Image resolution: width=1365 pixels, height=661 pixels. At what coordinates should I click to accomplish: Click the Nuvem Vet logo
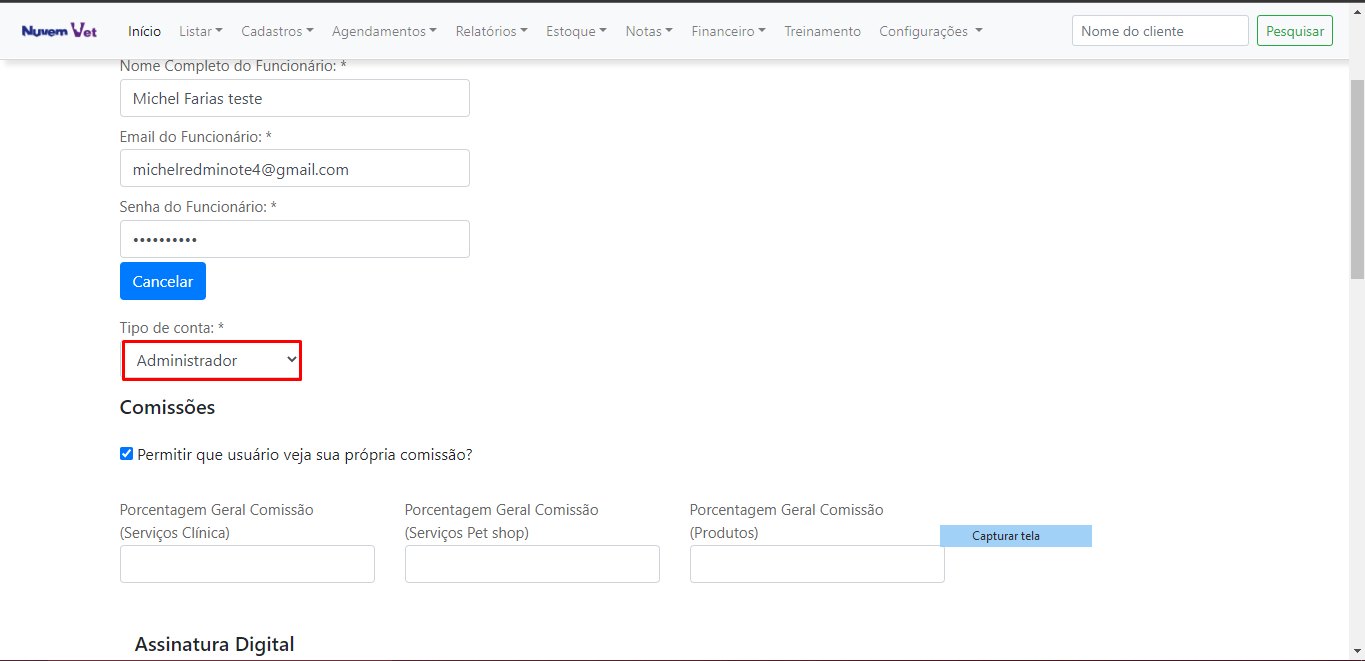(x=59, y=31)
